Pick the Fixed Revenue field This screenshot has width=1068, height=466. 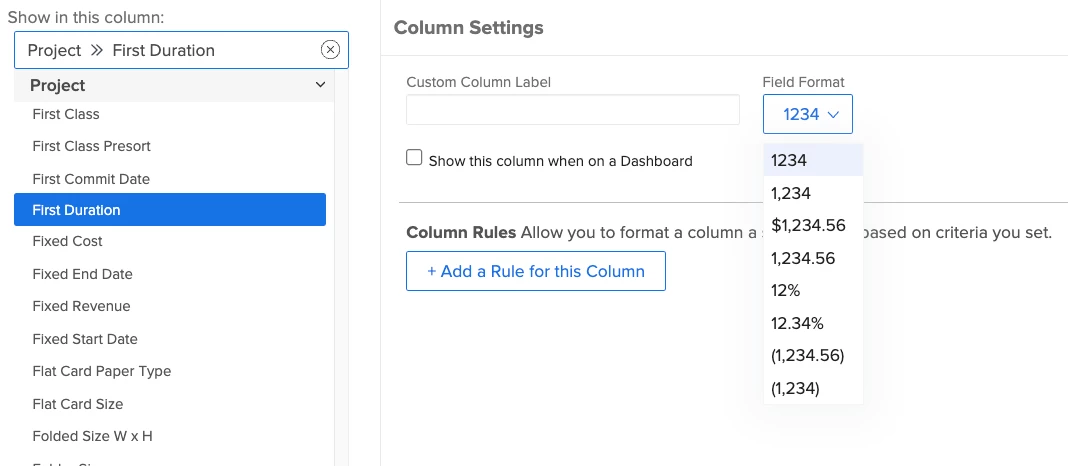[x=81, y=306]
